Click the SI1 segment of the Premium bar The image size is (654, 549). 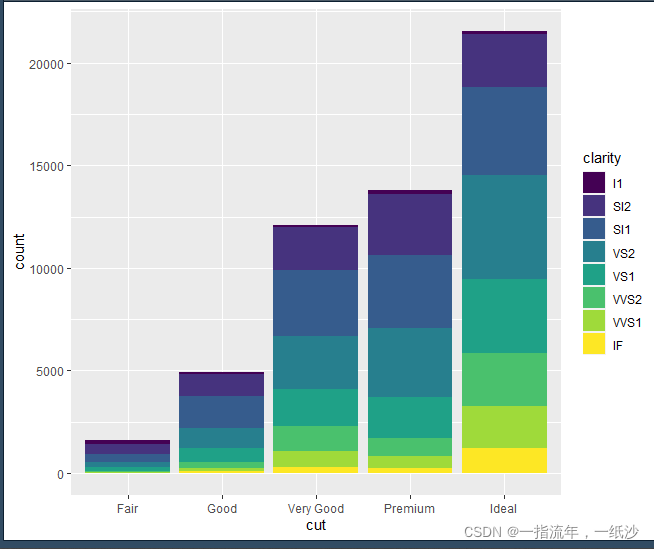click(410, 291)
